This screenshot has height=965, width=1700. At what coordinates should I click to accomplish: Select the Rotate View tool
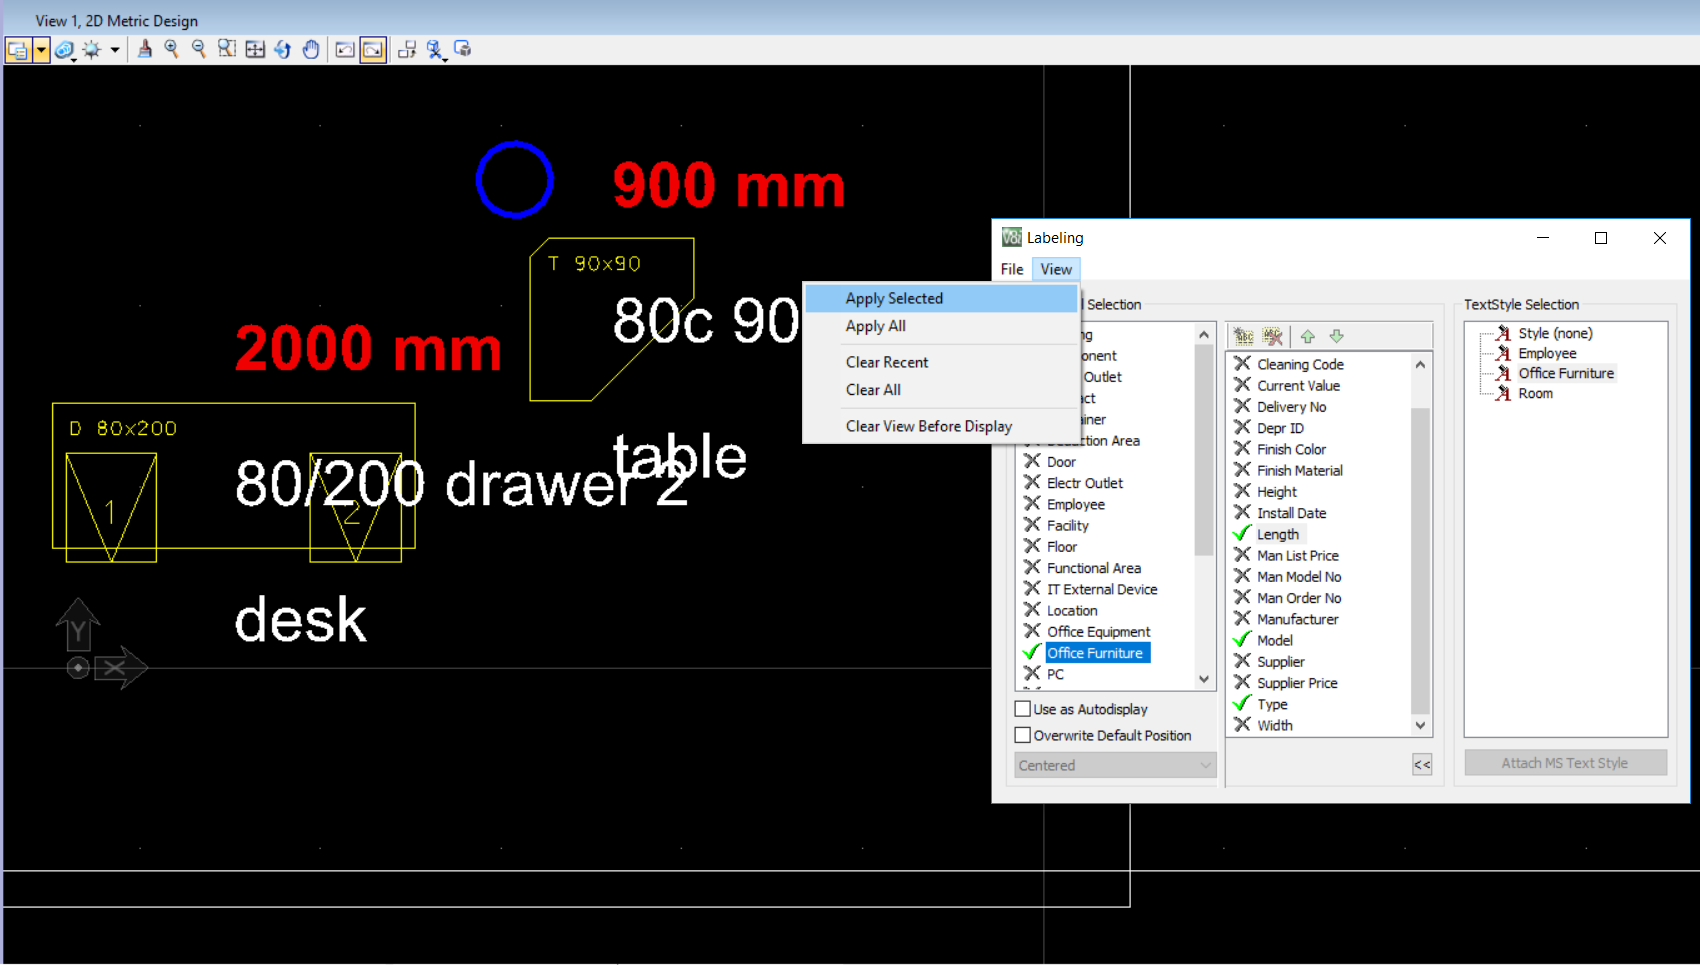point(283,49)
